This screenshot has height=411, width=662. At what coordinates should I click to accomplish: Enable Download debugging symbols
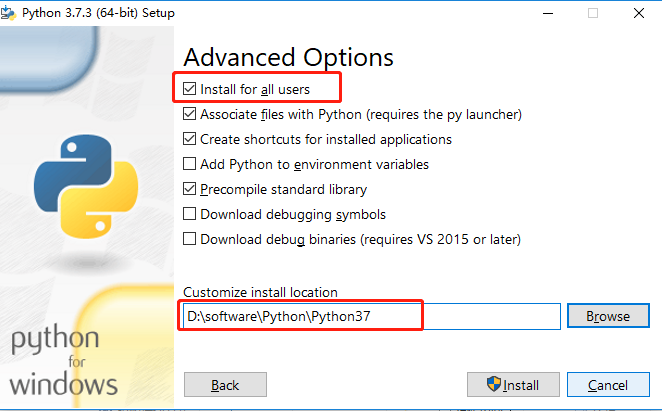[190, 214]
